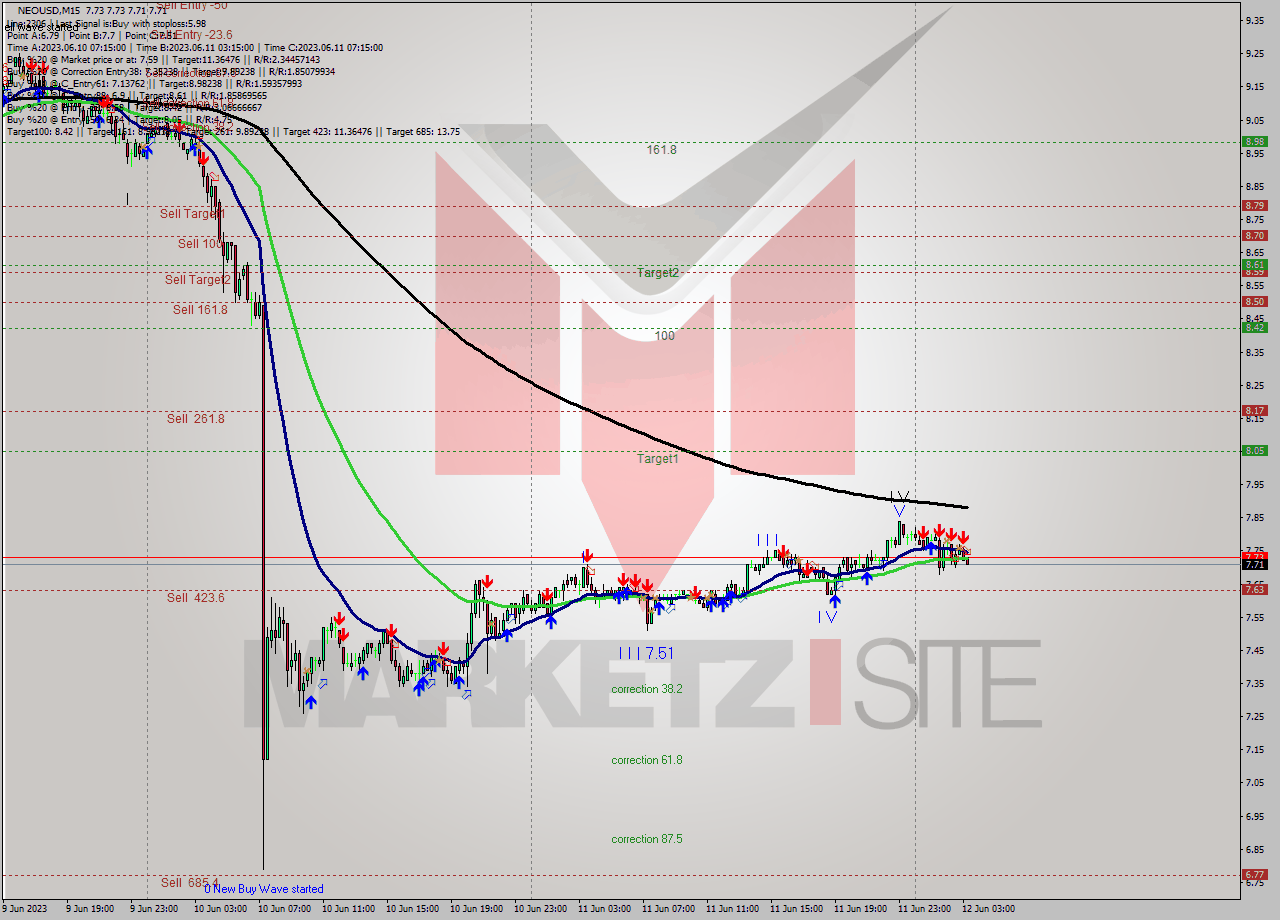Click the black 7.71 current price tag
Viewport: 1280px width, 920px height.
(x=1254, y=565)
